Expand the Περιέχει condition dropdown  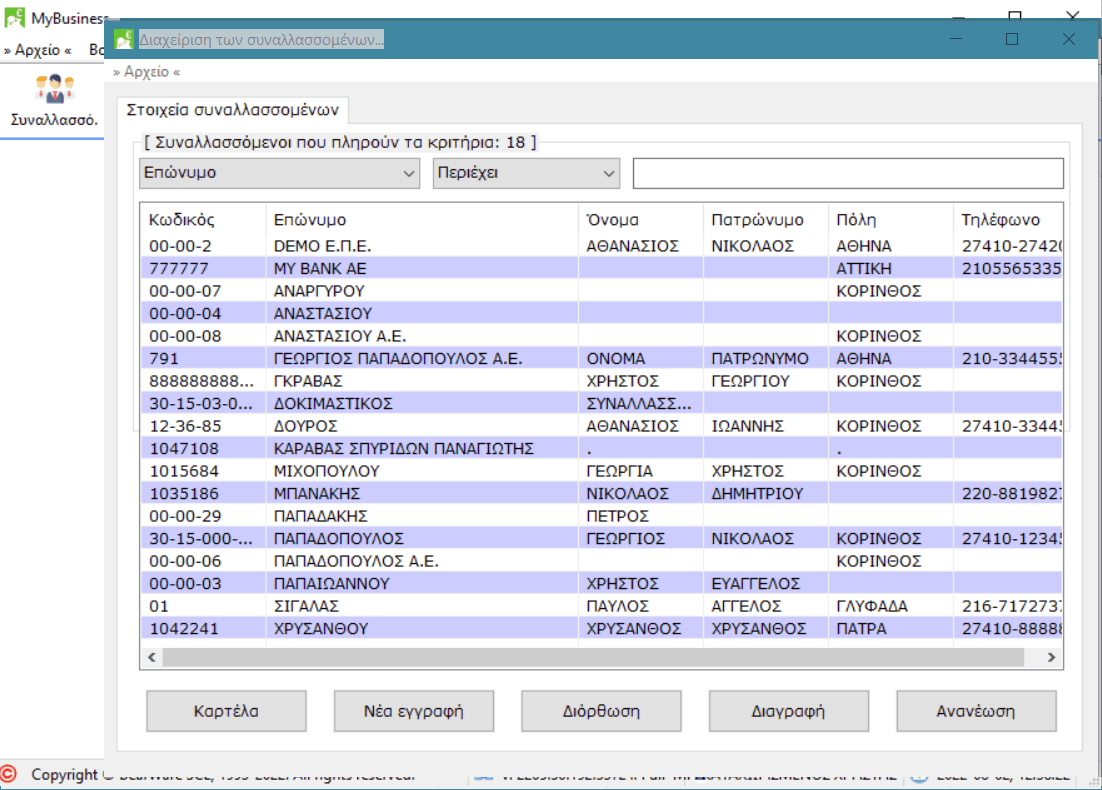pyautogui.click(x=526, y=173)
